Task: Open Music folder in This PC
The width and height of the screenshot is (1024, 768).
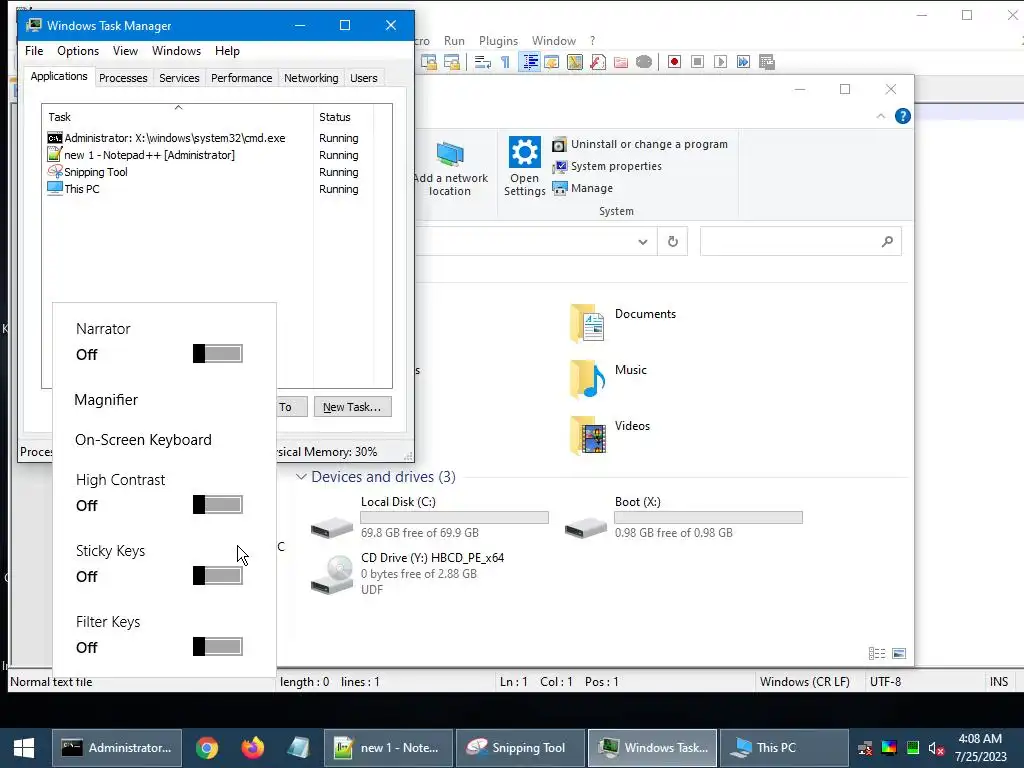Action: click(607, 378)
